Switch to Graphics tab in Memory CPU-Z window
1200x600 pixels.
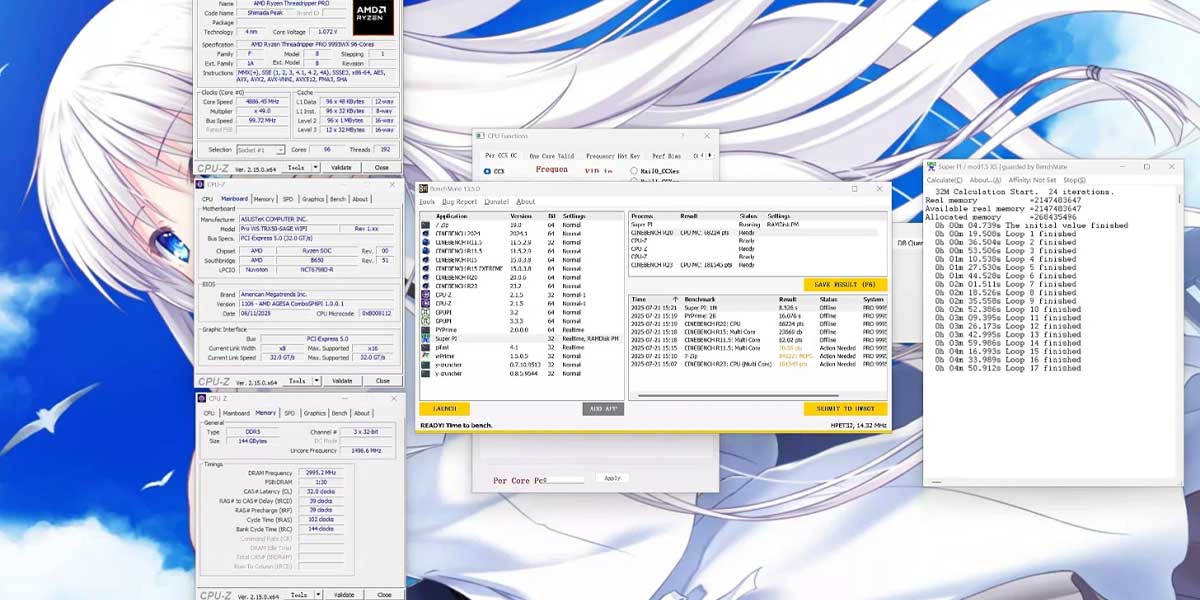tap(315, 413)
